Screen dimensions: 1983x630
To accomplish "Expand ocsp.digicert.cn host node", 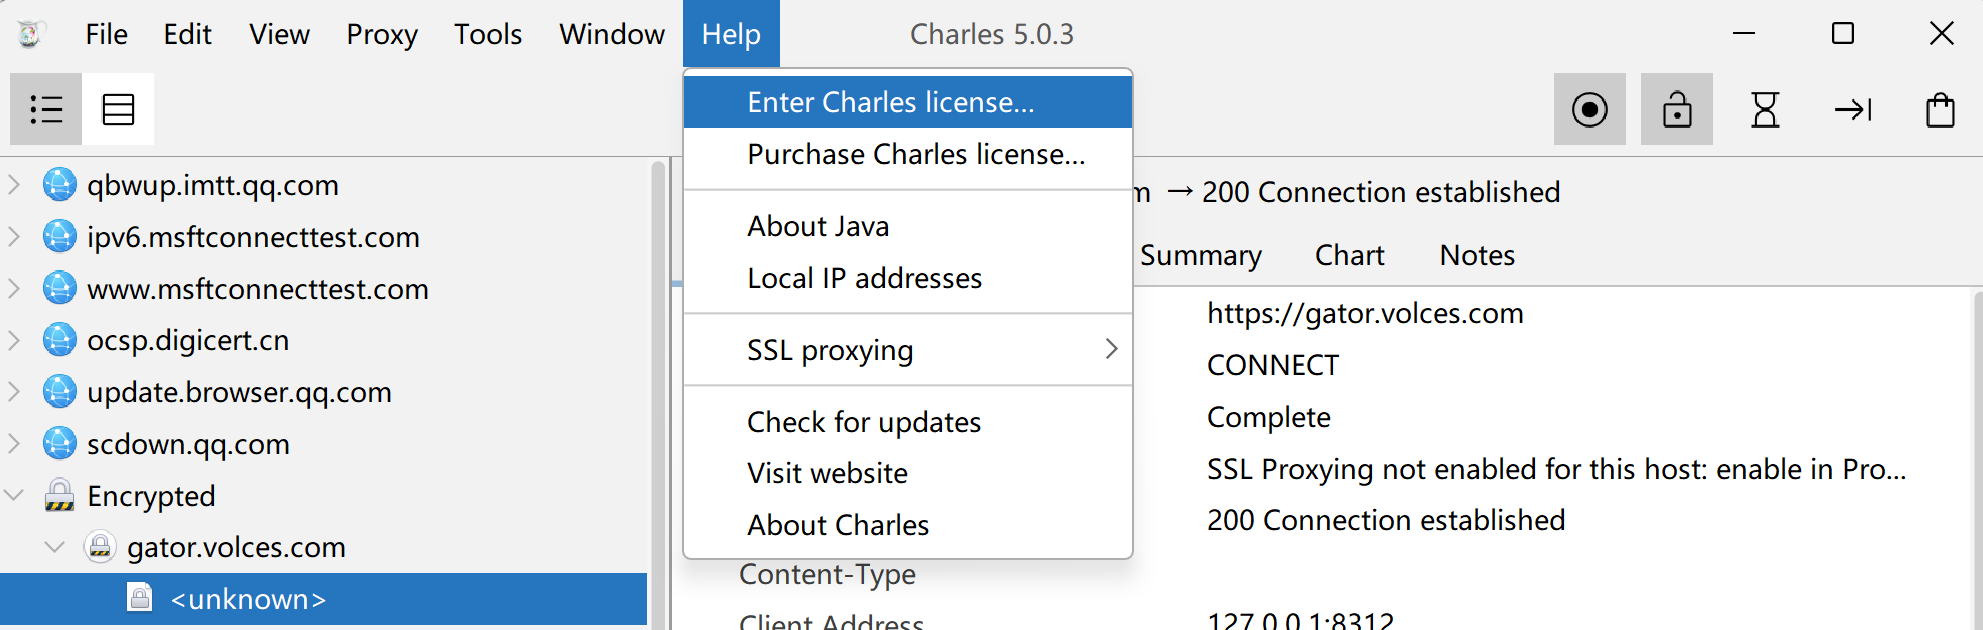I will [x=14, y=340].
